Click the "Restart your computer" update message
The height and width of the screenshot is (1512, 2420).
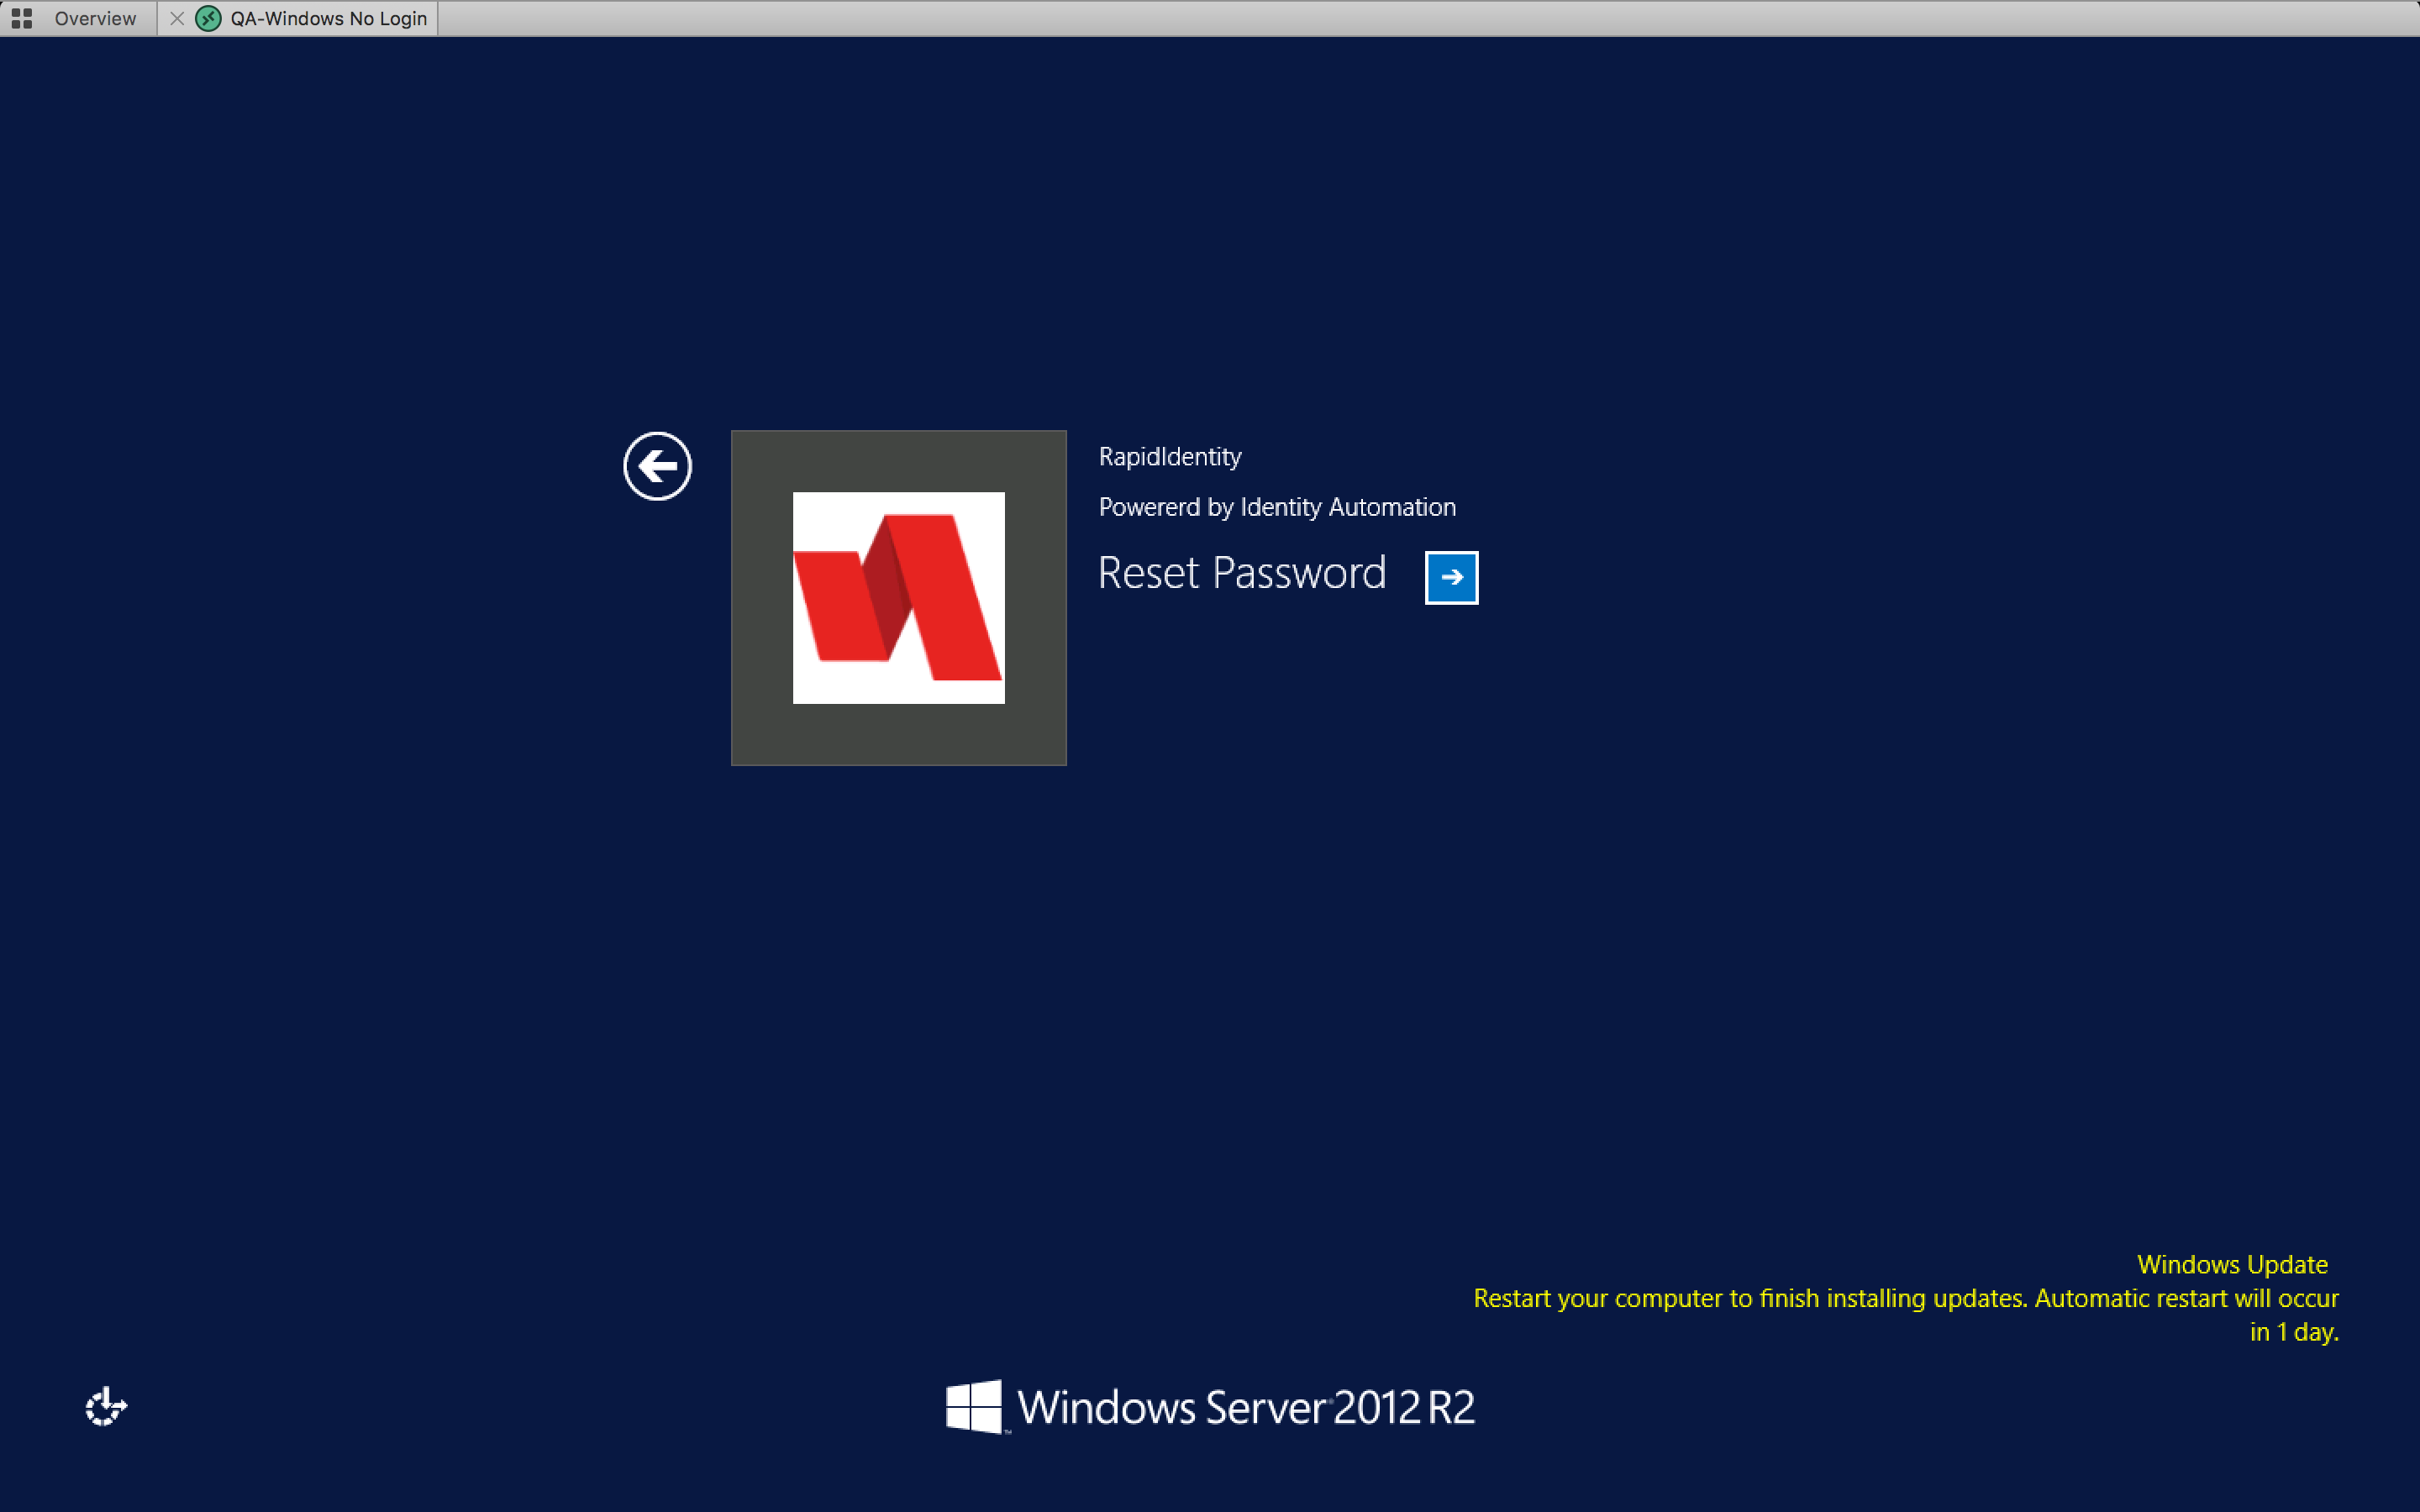(1906, 1314)
